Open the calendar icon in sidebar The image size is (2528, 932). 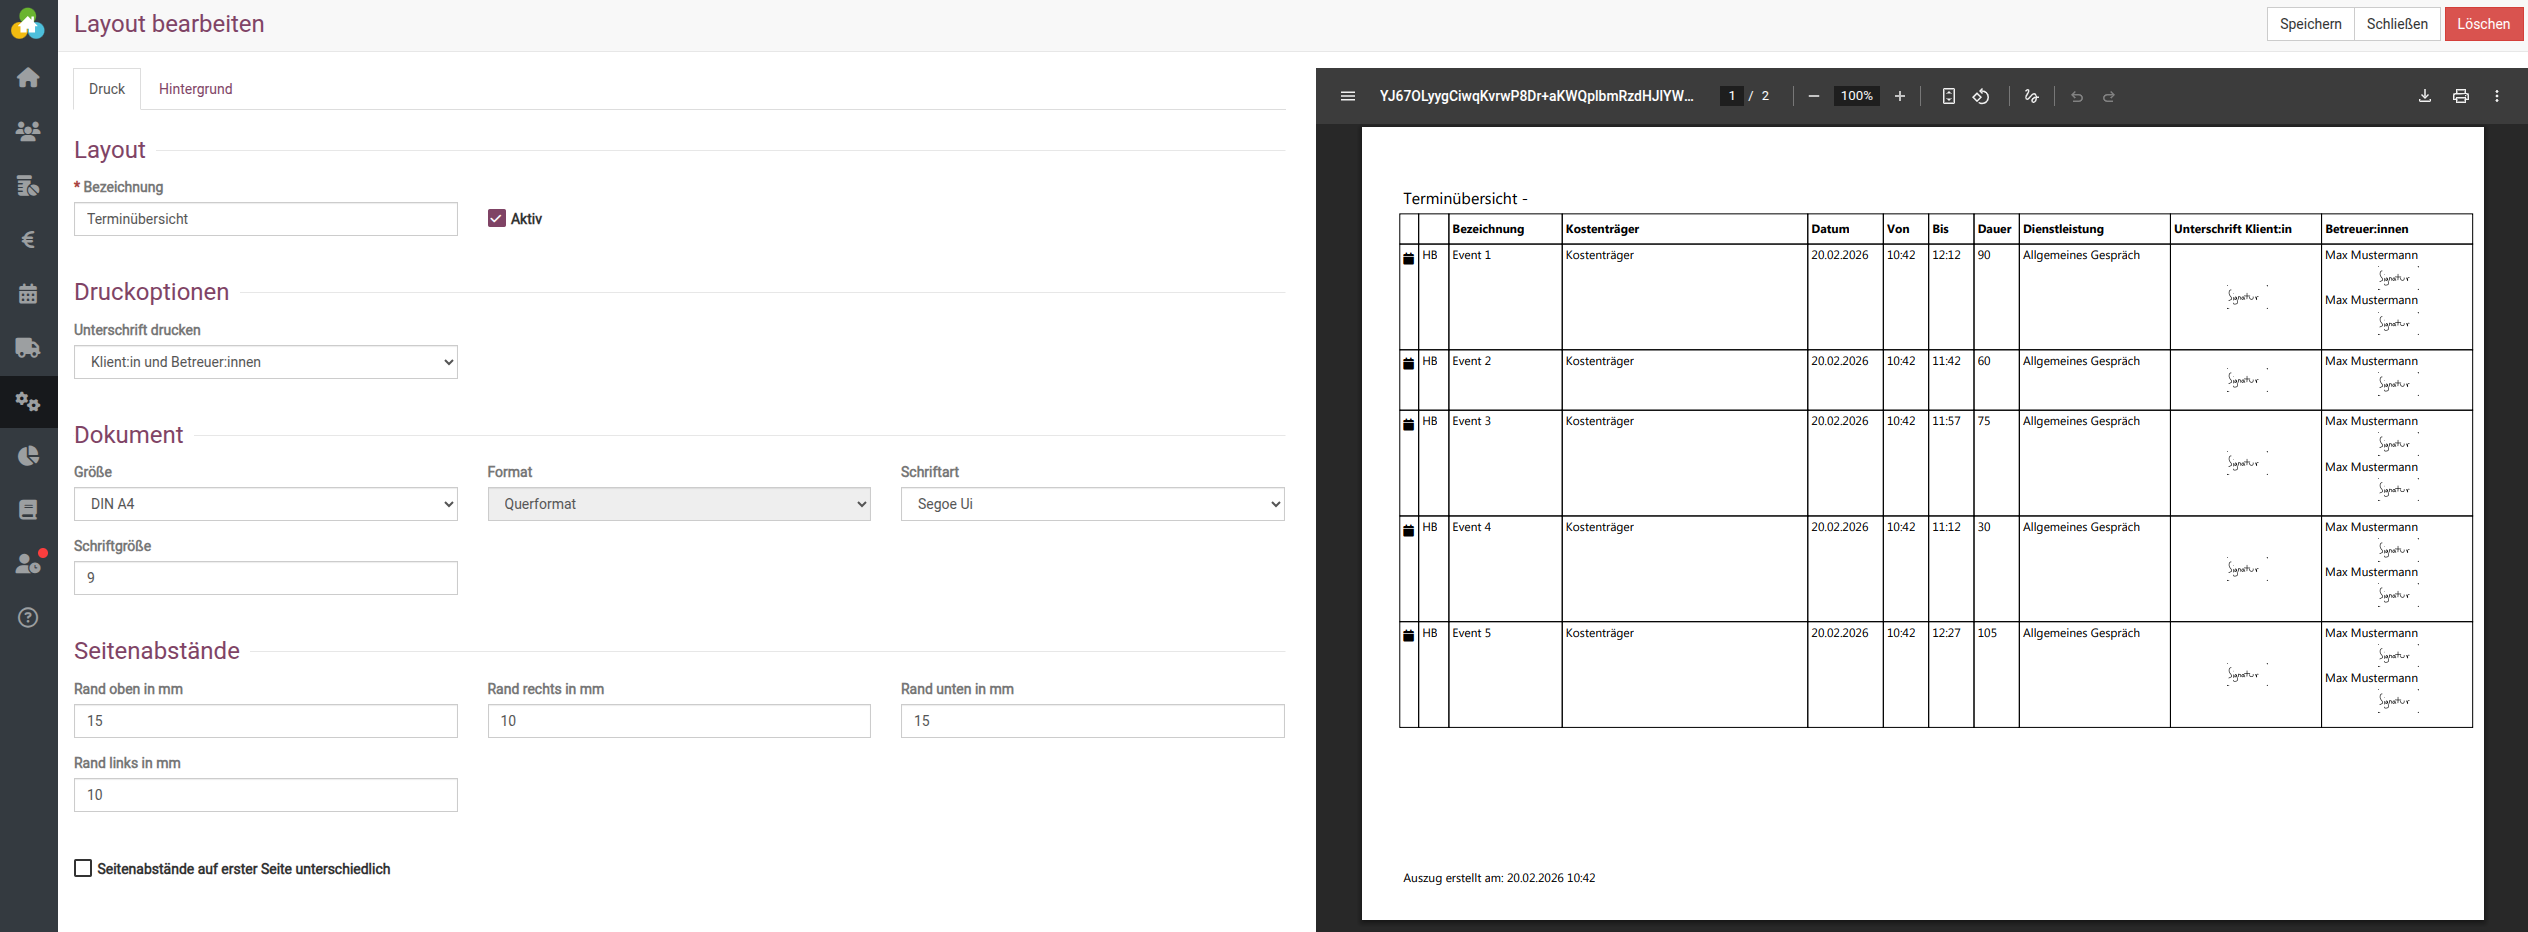28,294
